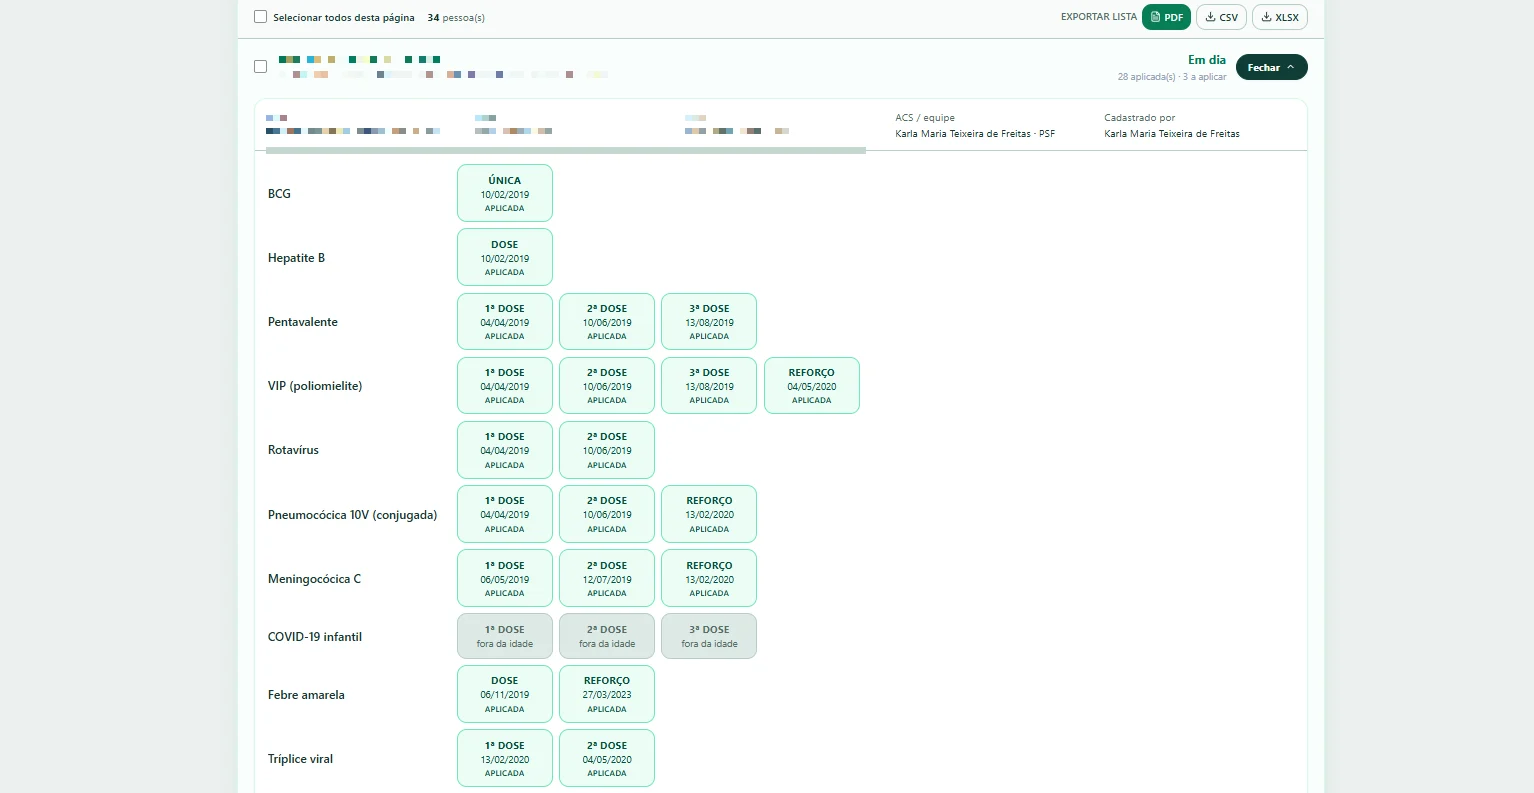Collapse the patient card with Fechar

coord(1271,67)
